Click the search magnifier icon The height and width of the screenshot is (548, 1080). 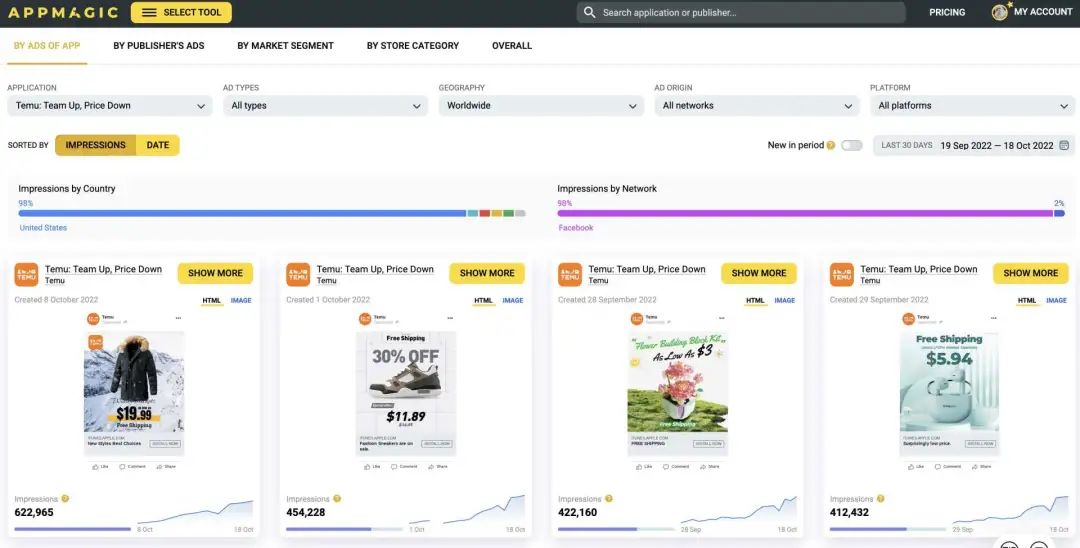589,12
